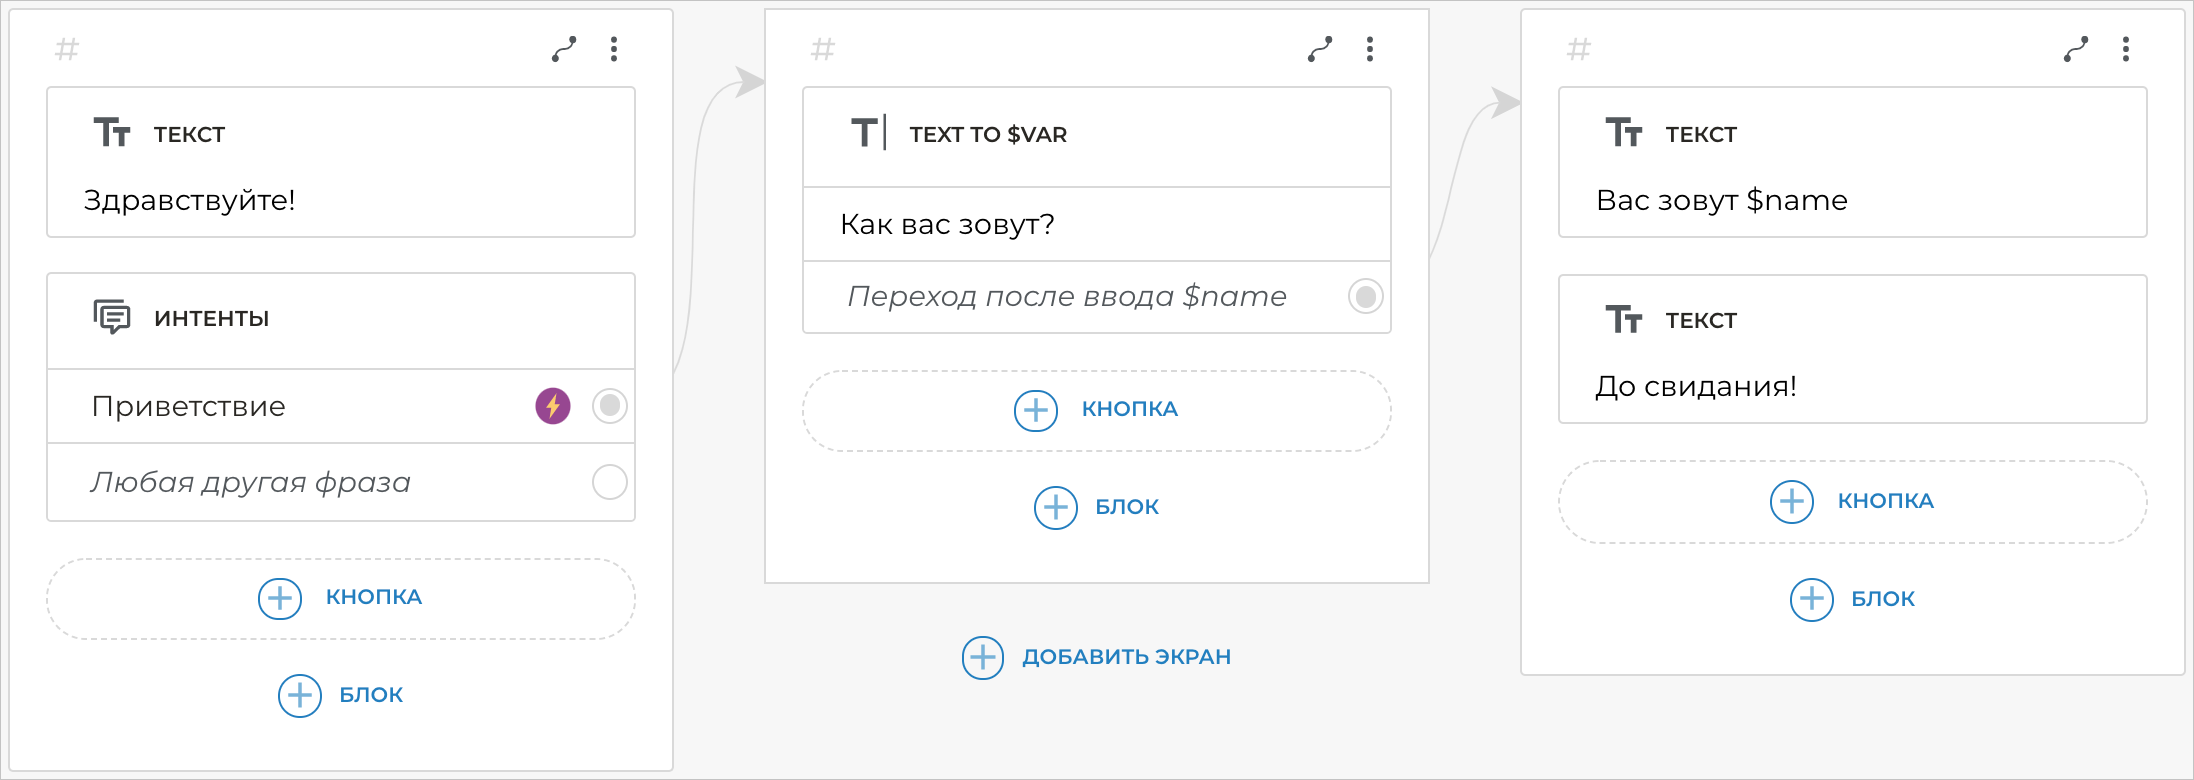Viewport: 2194px width, 780px height.
Task: Select connector circle after Переход после ввода
Action: pos(1366,296)
